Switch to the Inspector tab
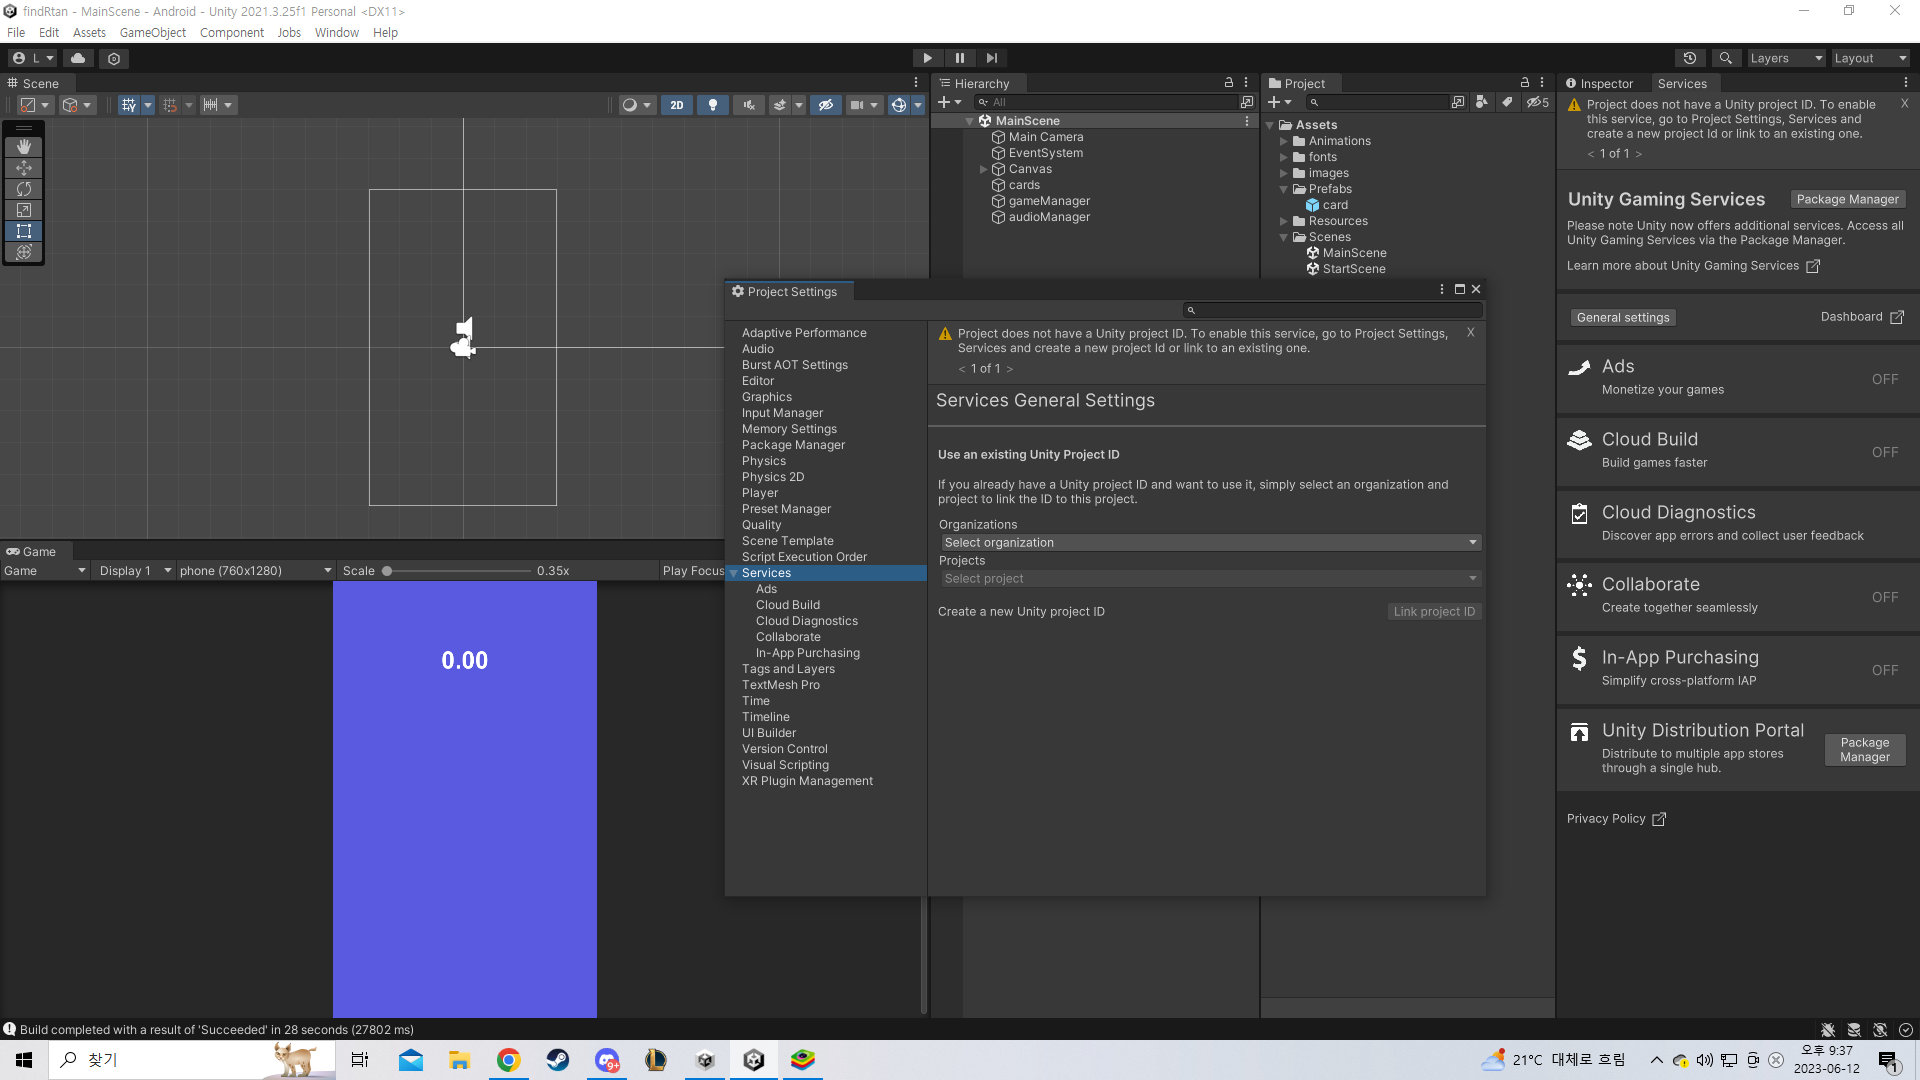 tap(1600, 84)
